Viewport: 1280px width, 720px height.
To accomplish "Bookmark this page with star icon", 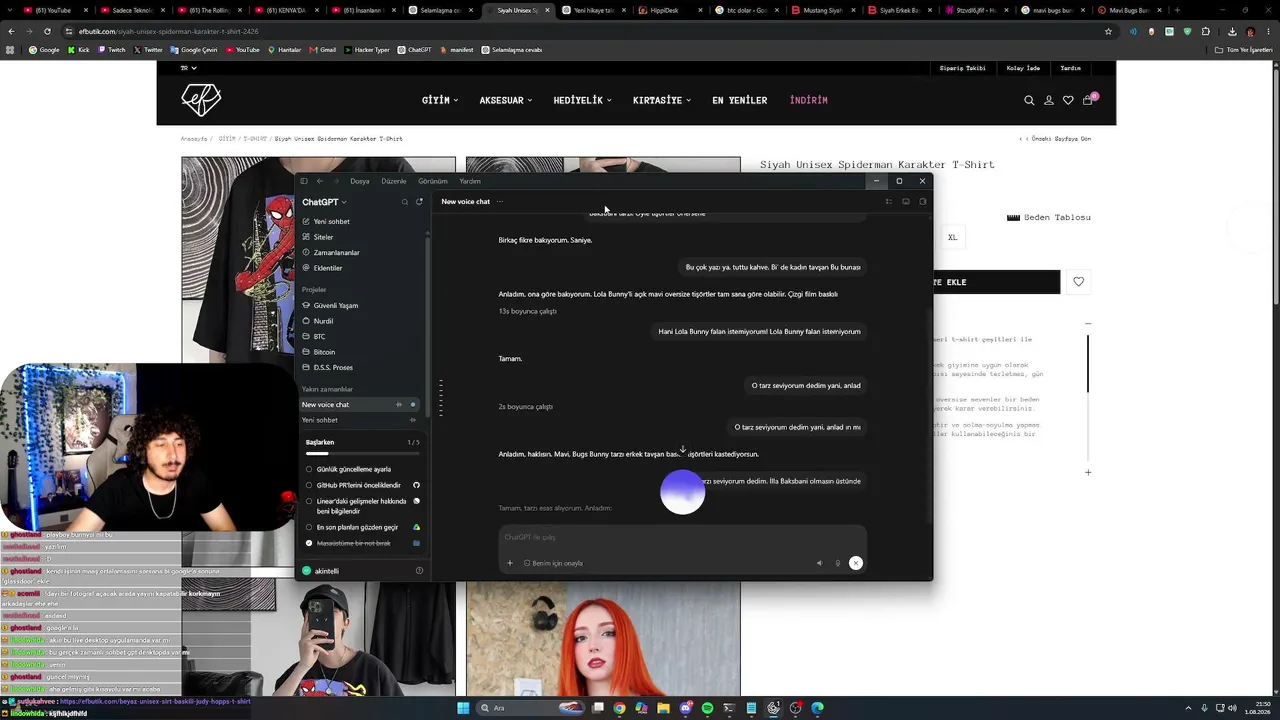I will [x=1108, y=31].
